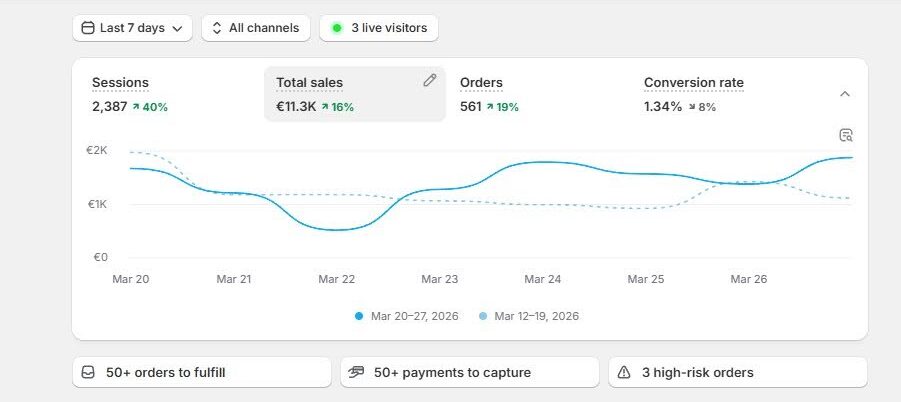Toggle the Mar 20–27, 2026 legend series
This screenshot has width=901, height=402.
[x=407, y=316]
